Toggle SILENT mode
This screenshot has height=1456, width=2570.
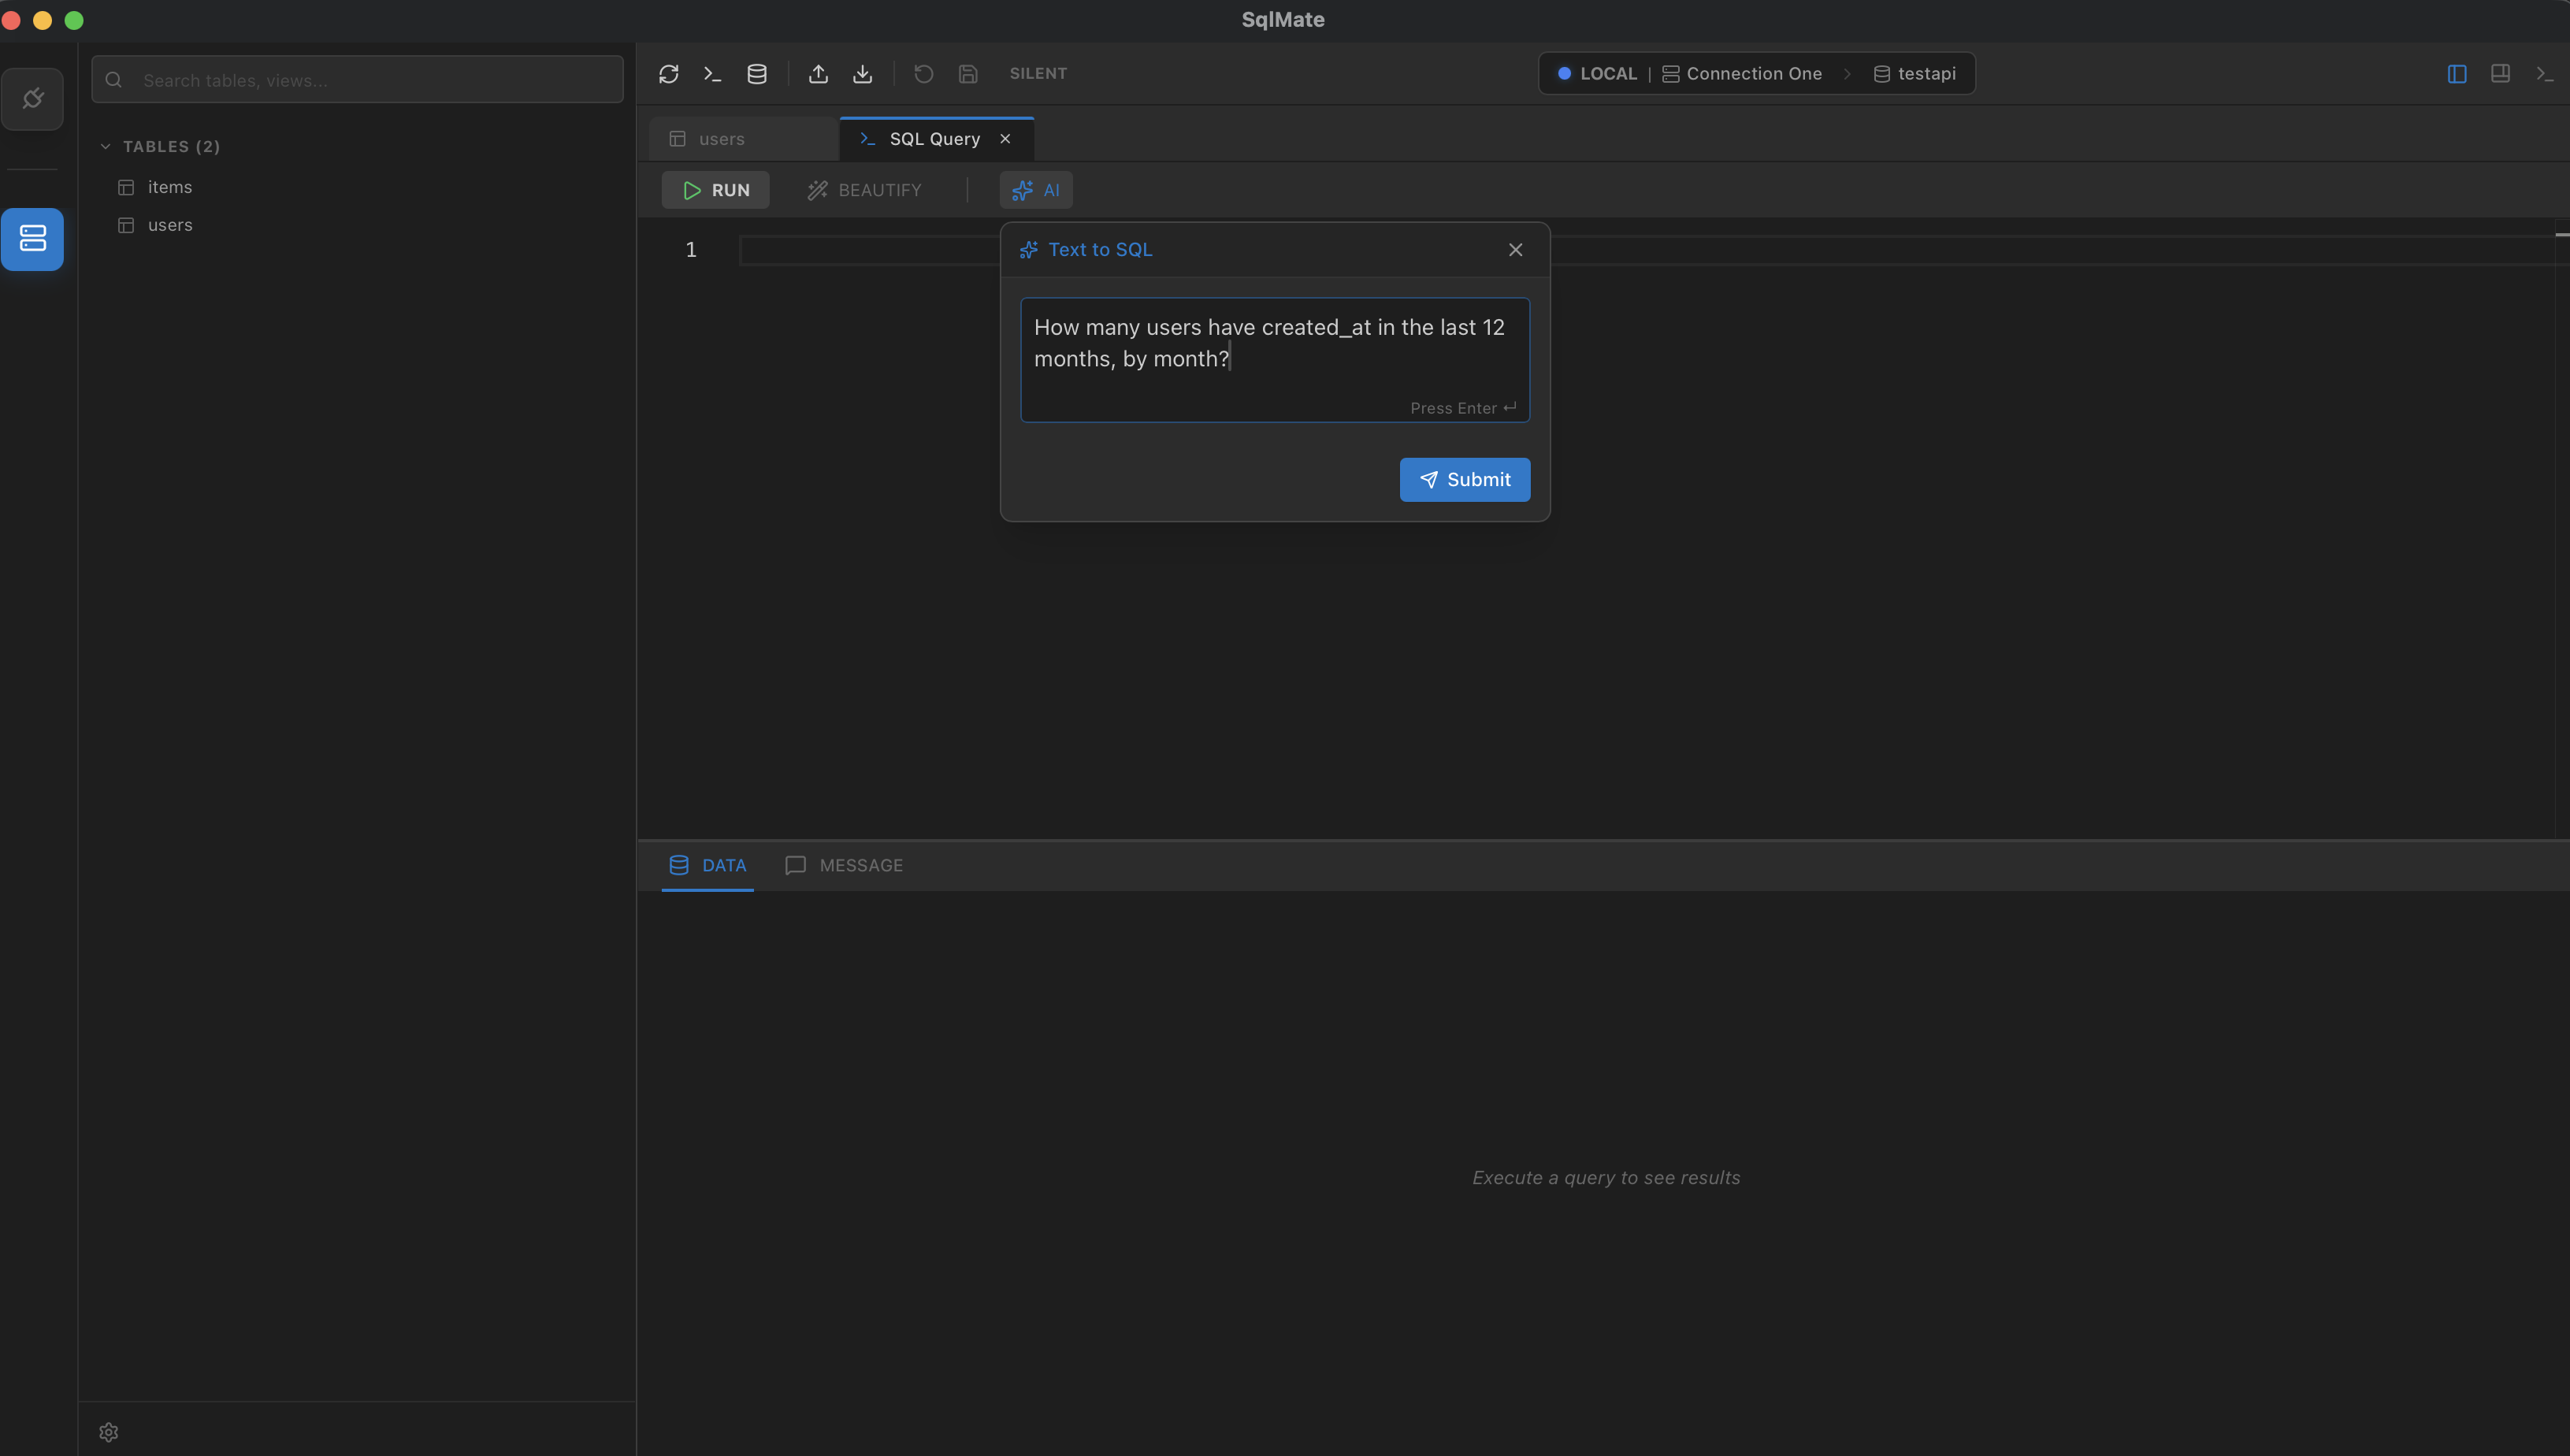(x=1037, y=73)
